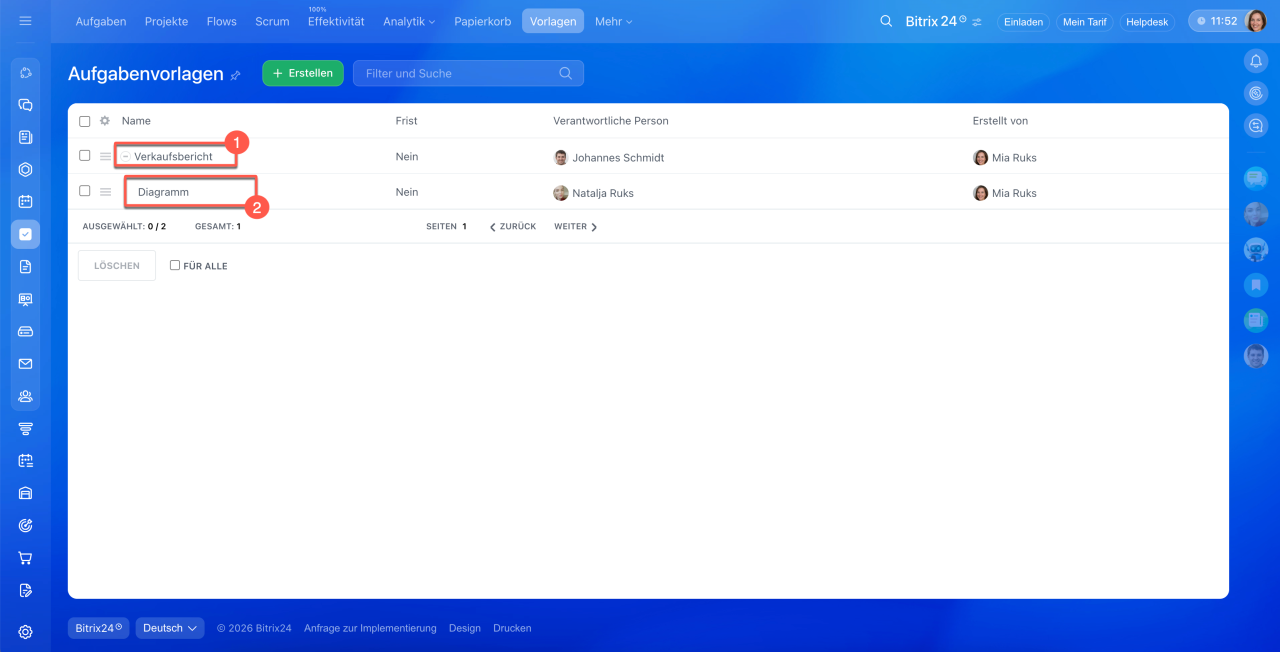This screenshot has height=652, width=1280.
Task: Check the Diagramm row checkbox
Action: [85, 191]
